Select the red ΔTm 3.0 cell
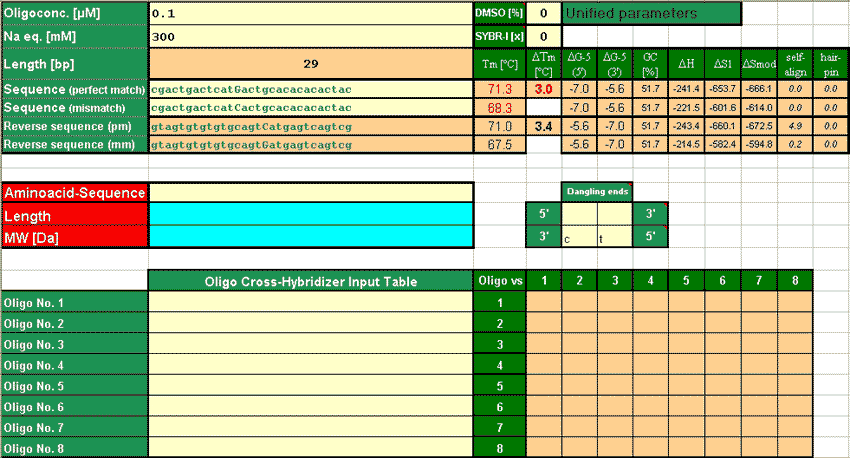 543,90
